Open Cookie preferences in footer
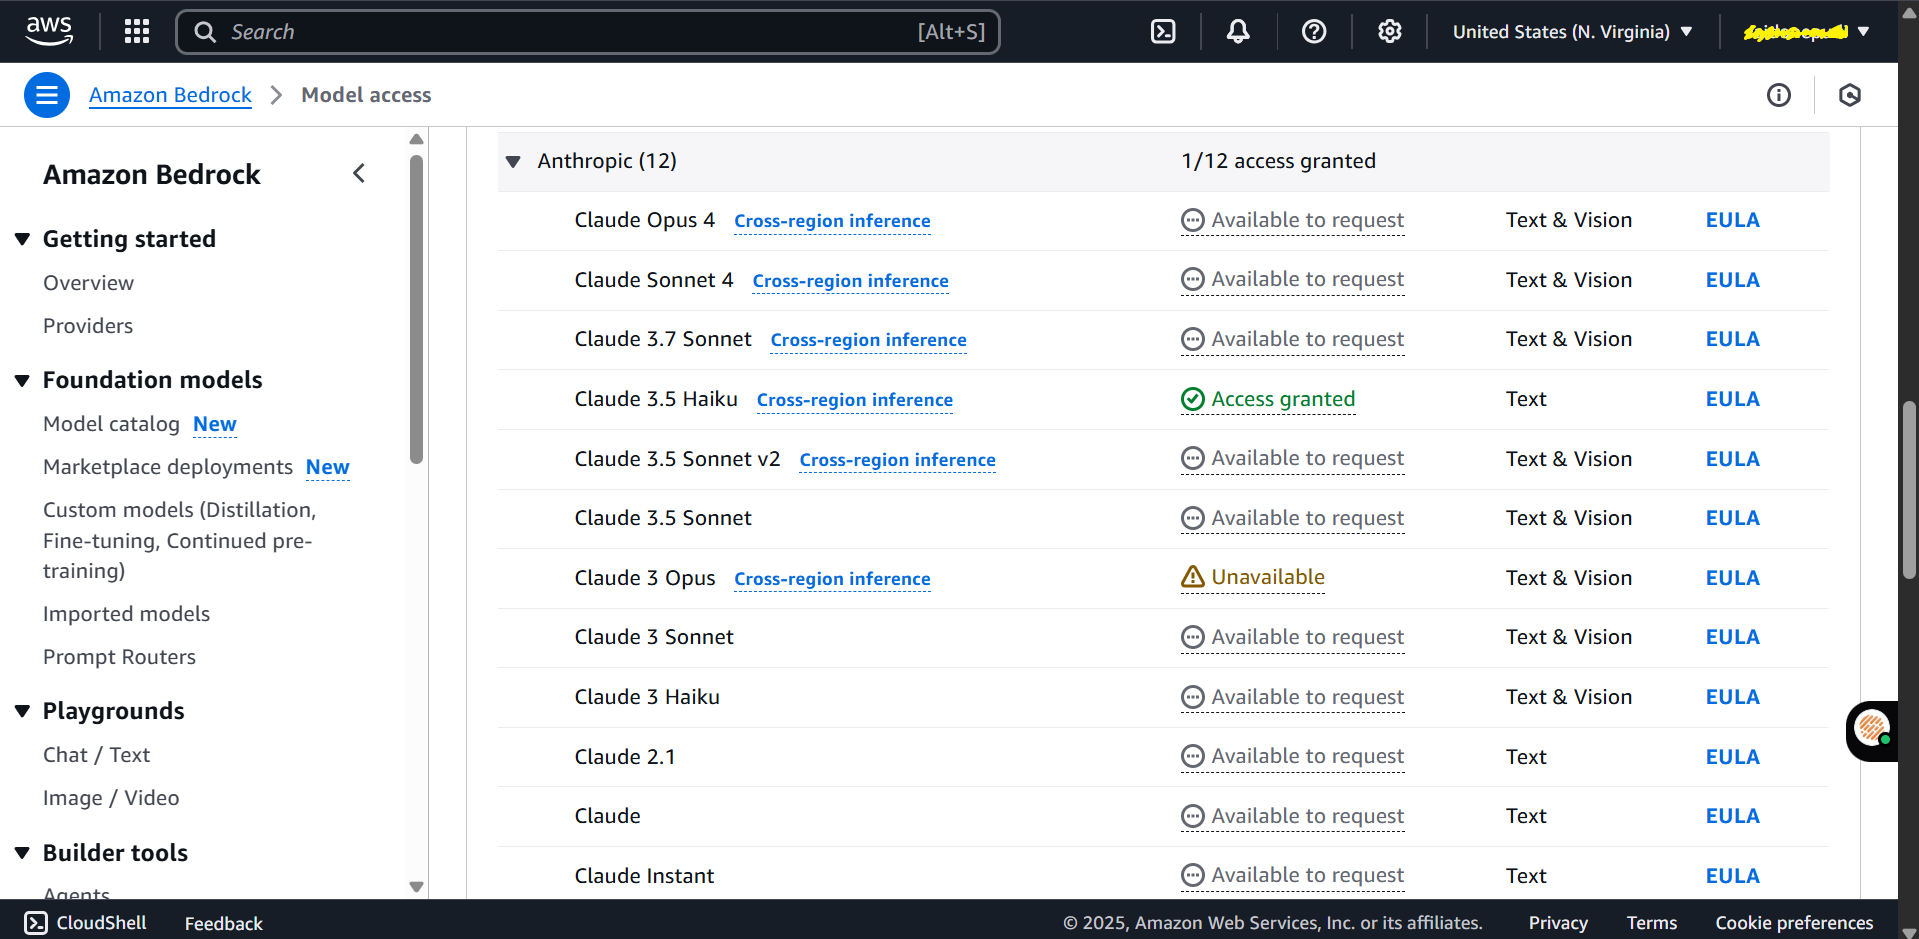 point(1794,923)
